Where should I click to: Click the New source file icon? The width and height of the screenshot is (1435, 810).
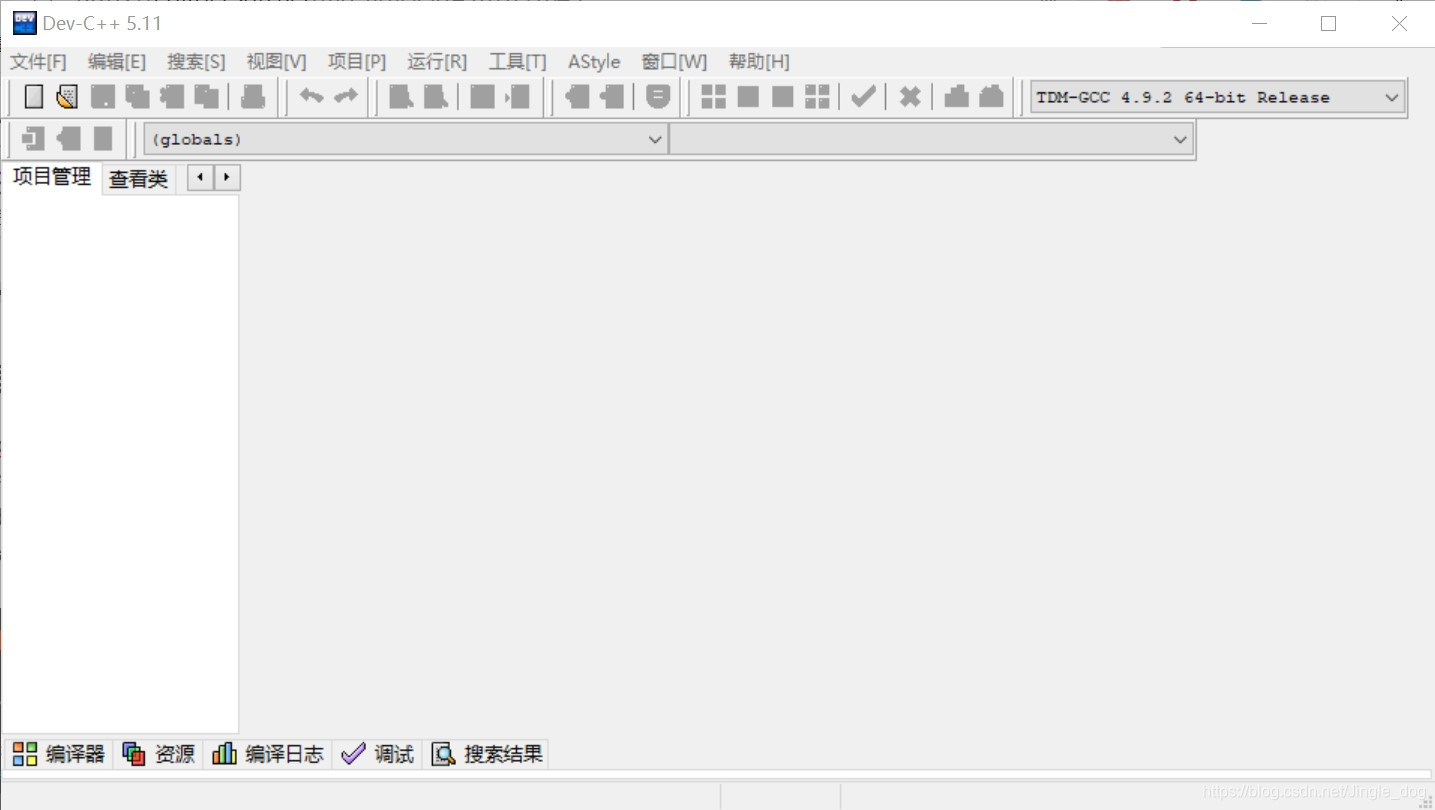[x=34, y=97]
